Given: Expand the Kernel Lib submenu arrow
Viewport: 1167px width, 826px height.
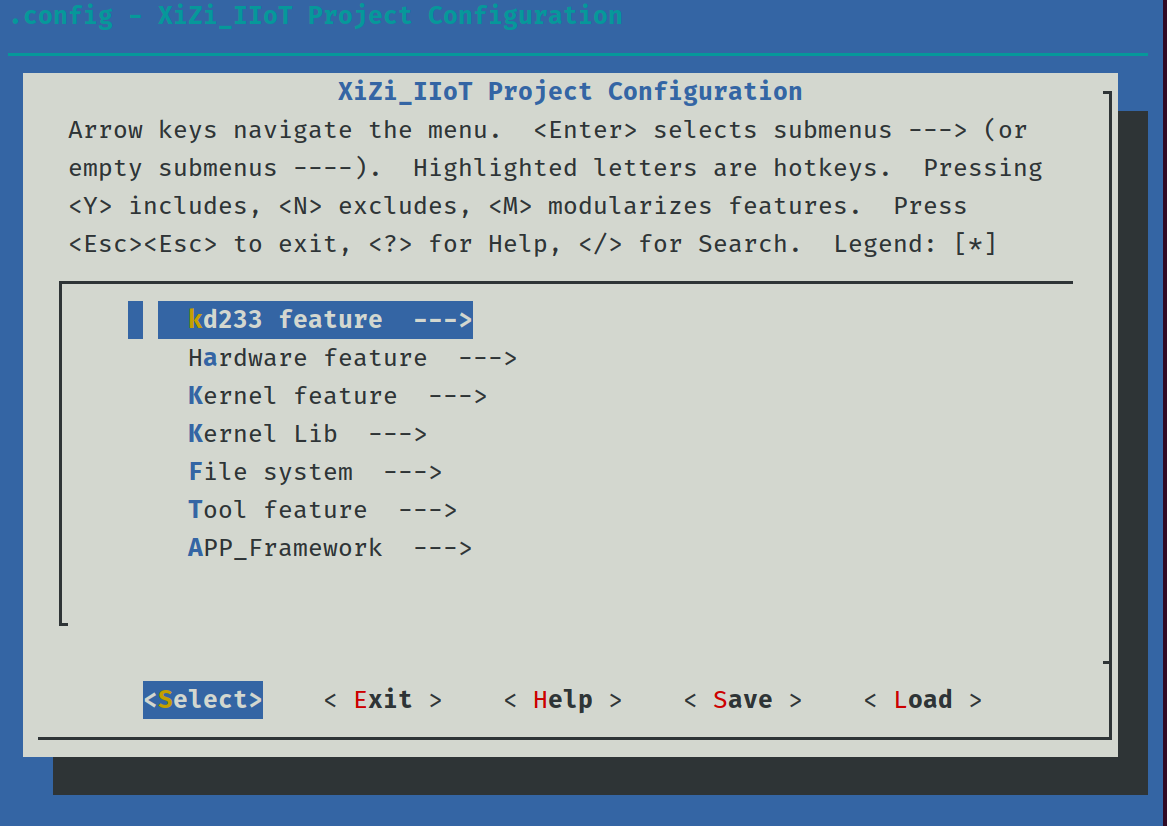Looking at the screenshot, I should pyautogui.click(x=397, y=434).
